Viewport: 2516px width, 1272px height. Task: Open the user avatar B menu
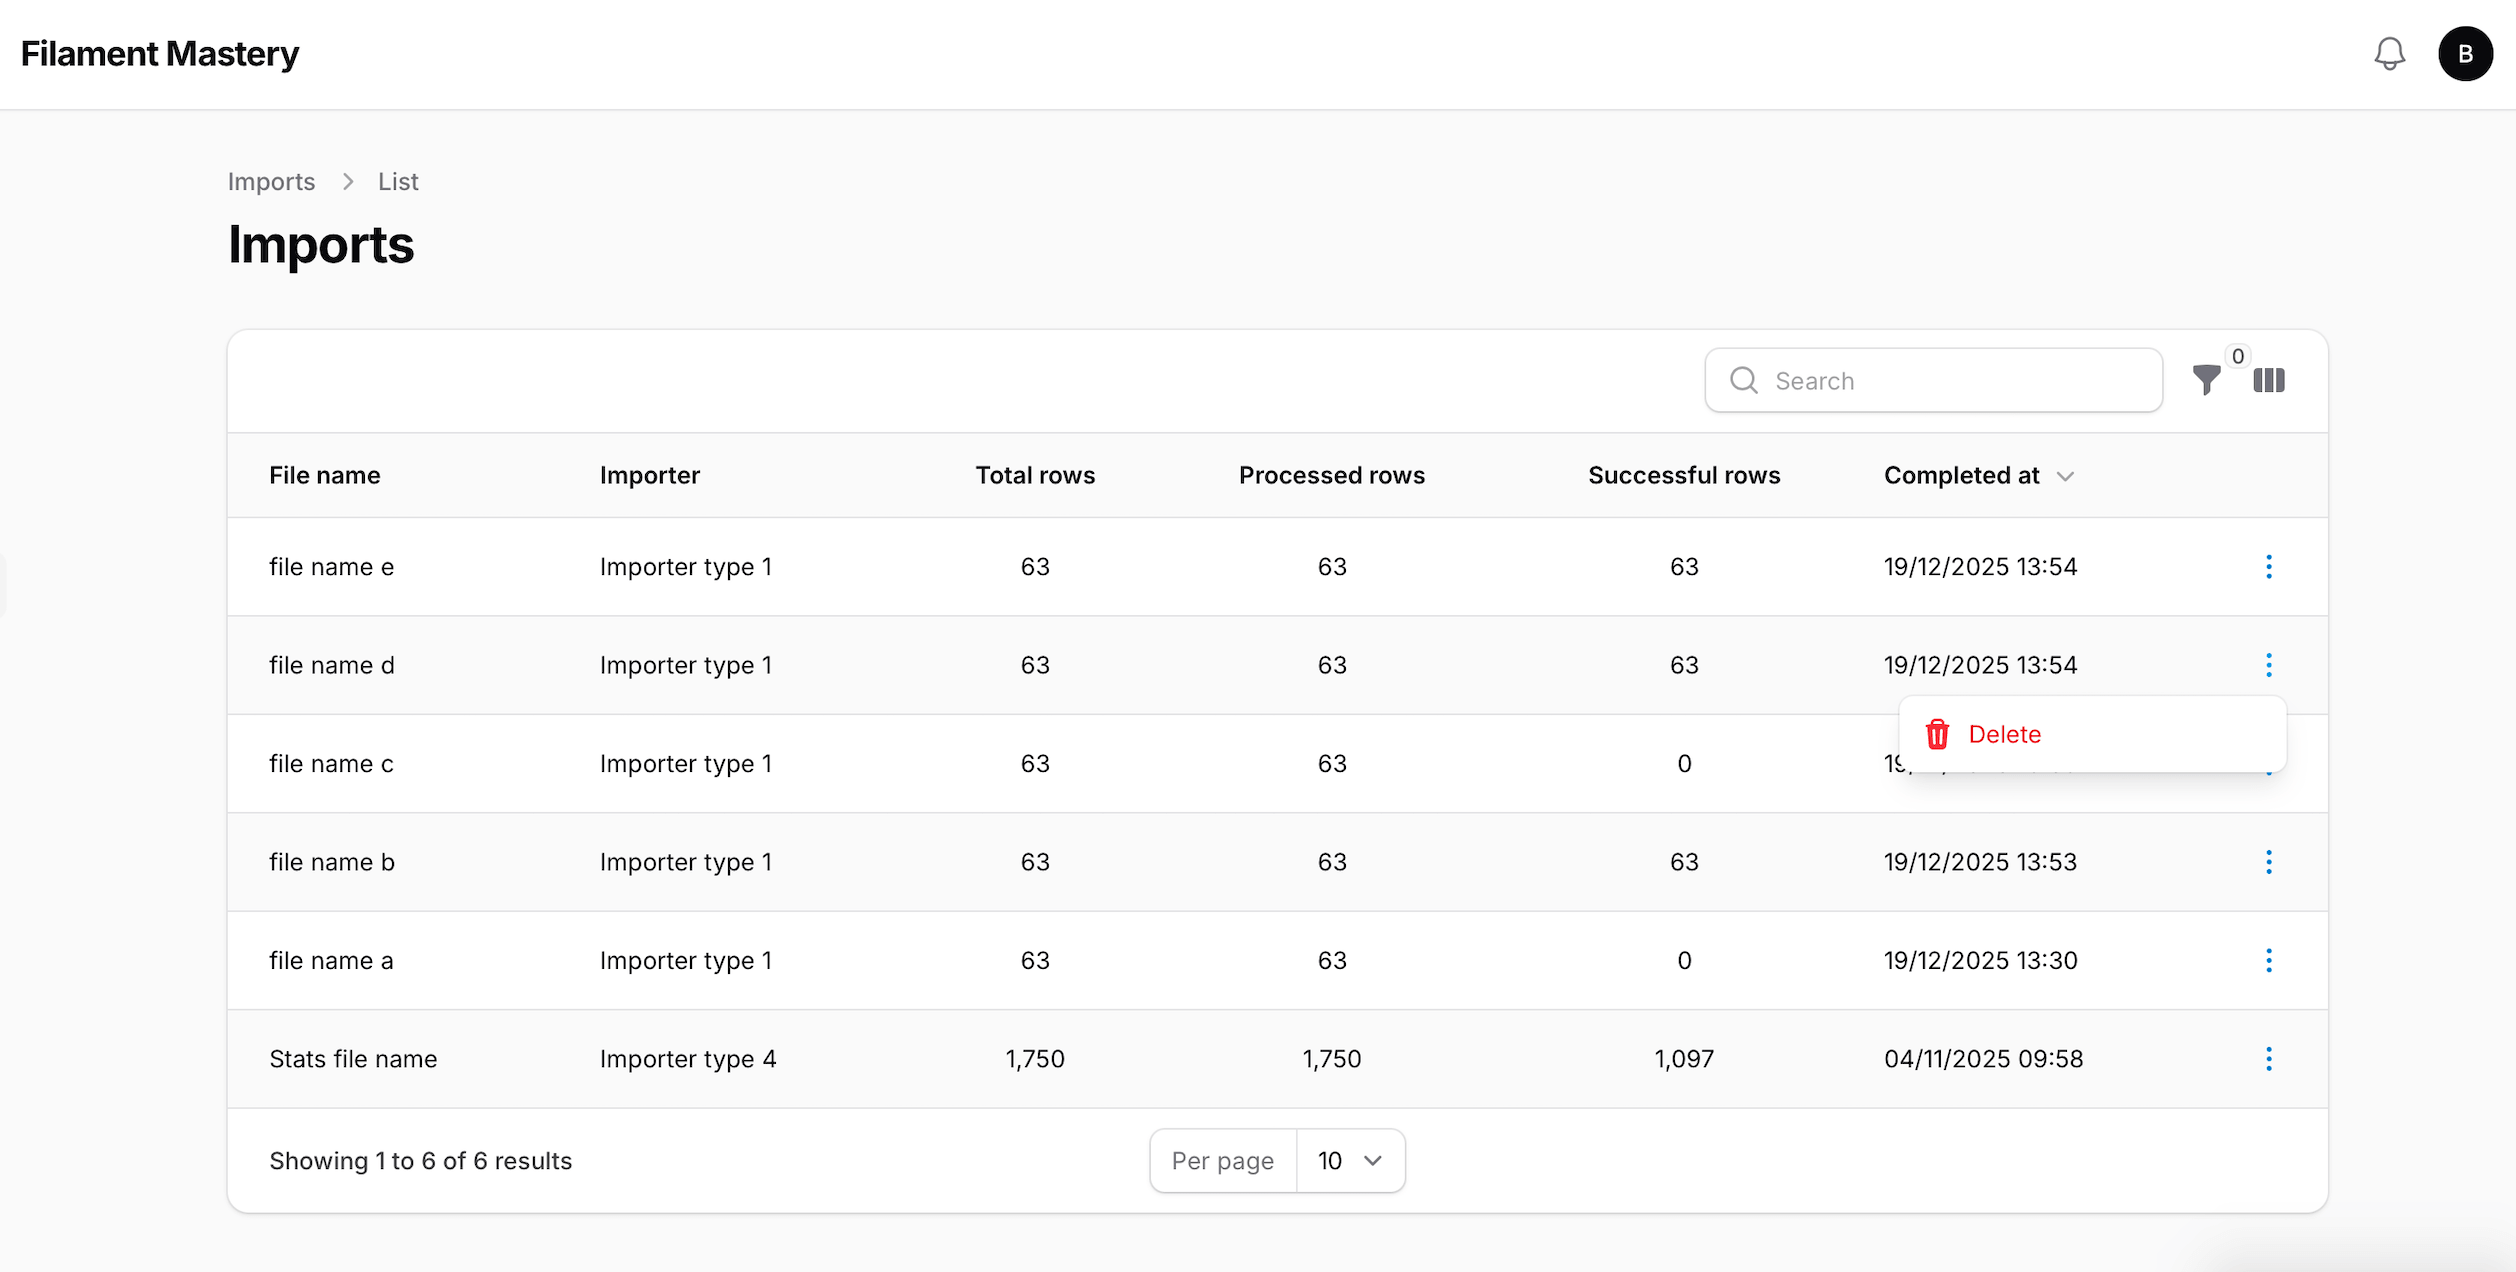pyautogui.click(x=2464, y=54)
